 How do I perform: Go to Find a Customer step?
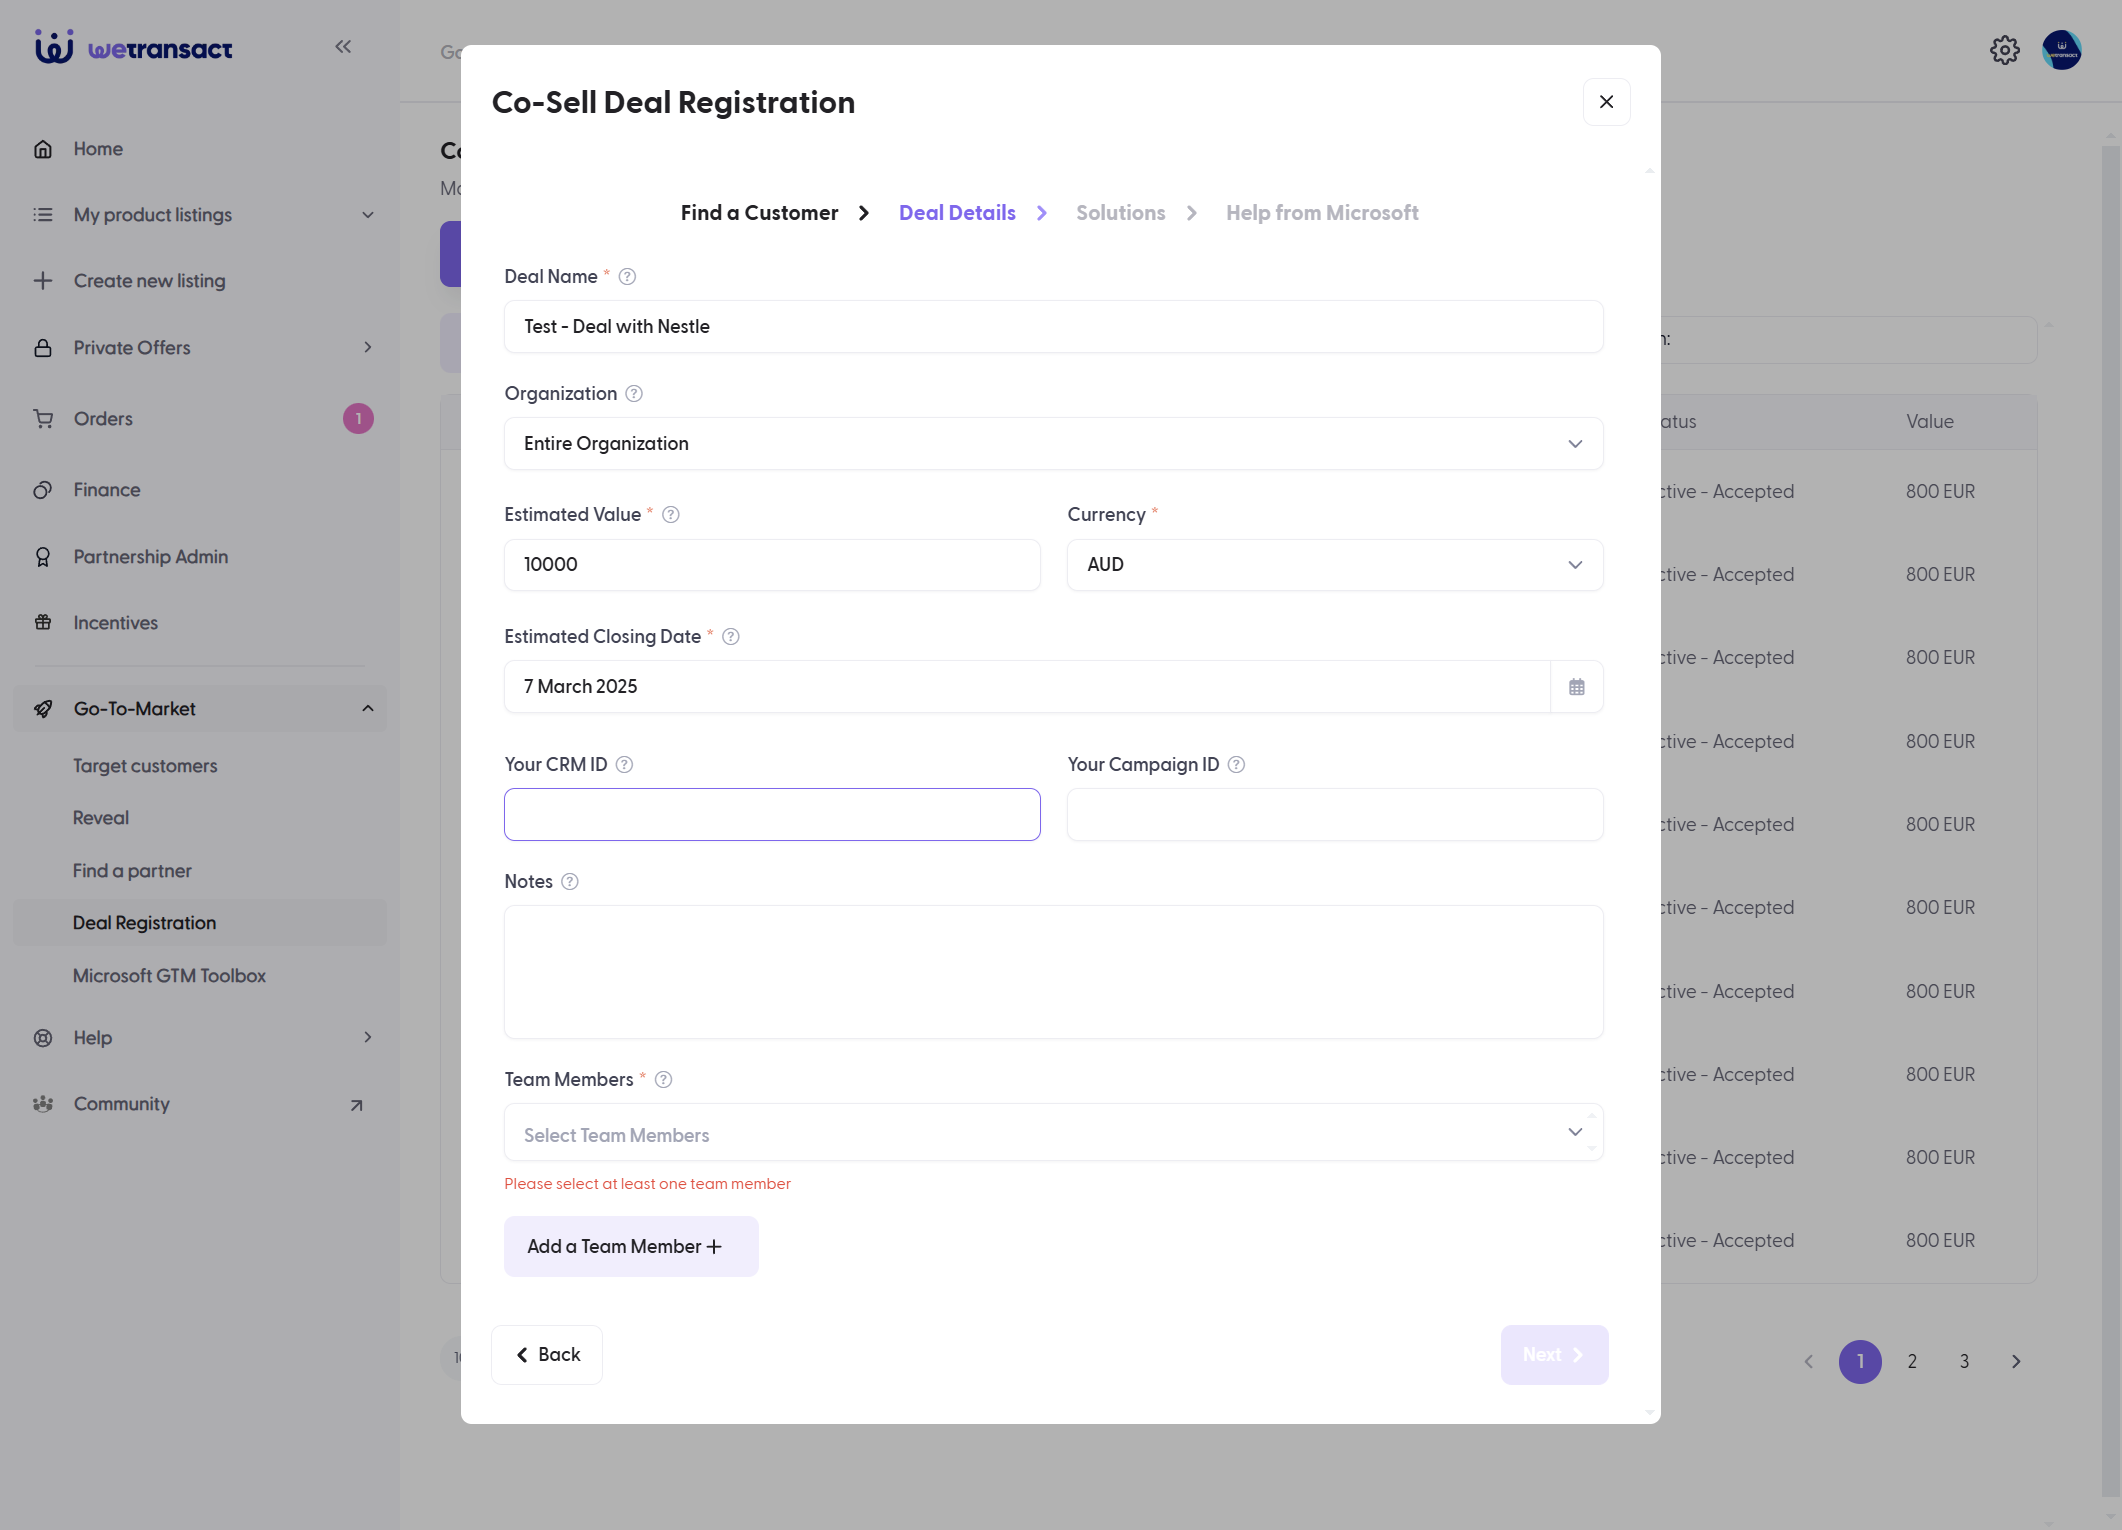tap(759, 213)
